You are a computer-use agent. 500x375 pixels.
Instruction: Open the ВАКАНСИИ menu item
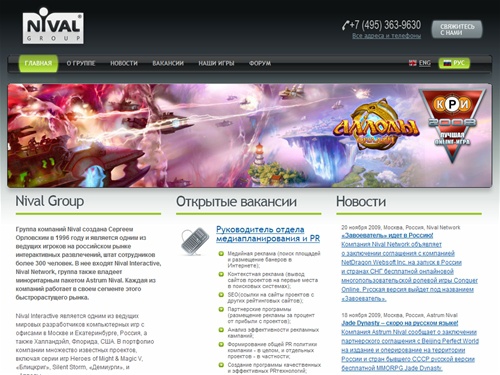[x=168, y=63]
